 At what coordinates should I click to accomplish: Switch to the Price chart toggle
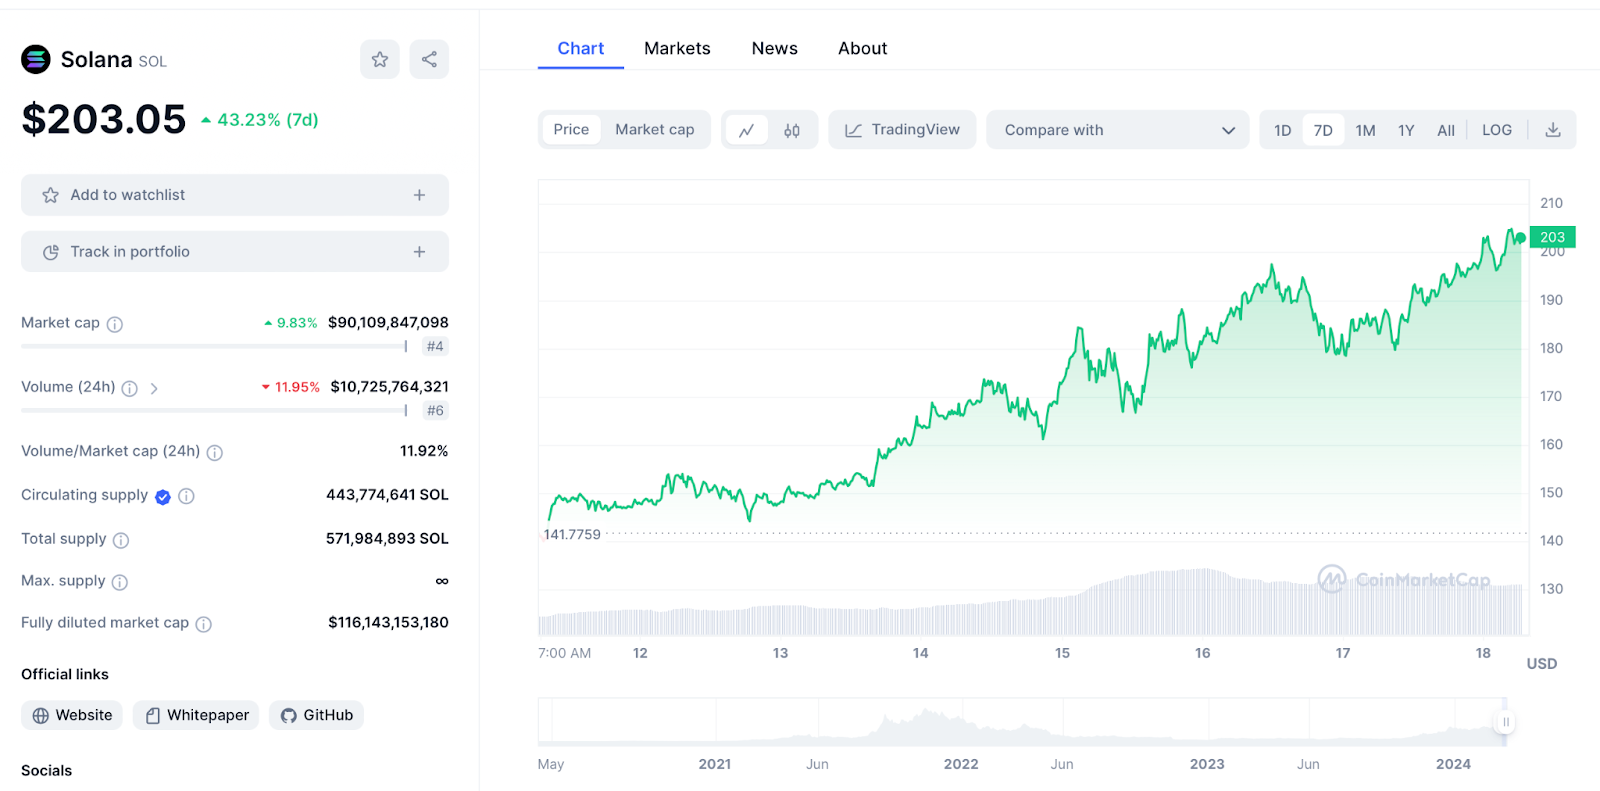pyautogui.click(x=571, y=130)
